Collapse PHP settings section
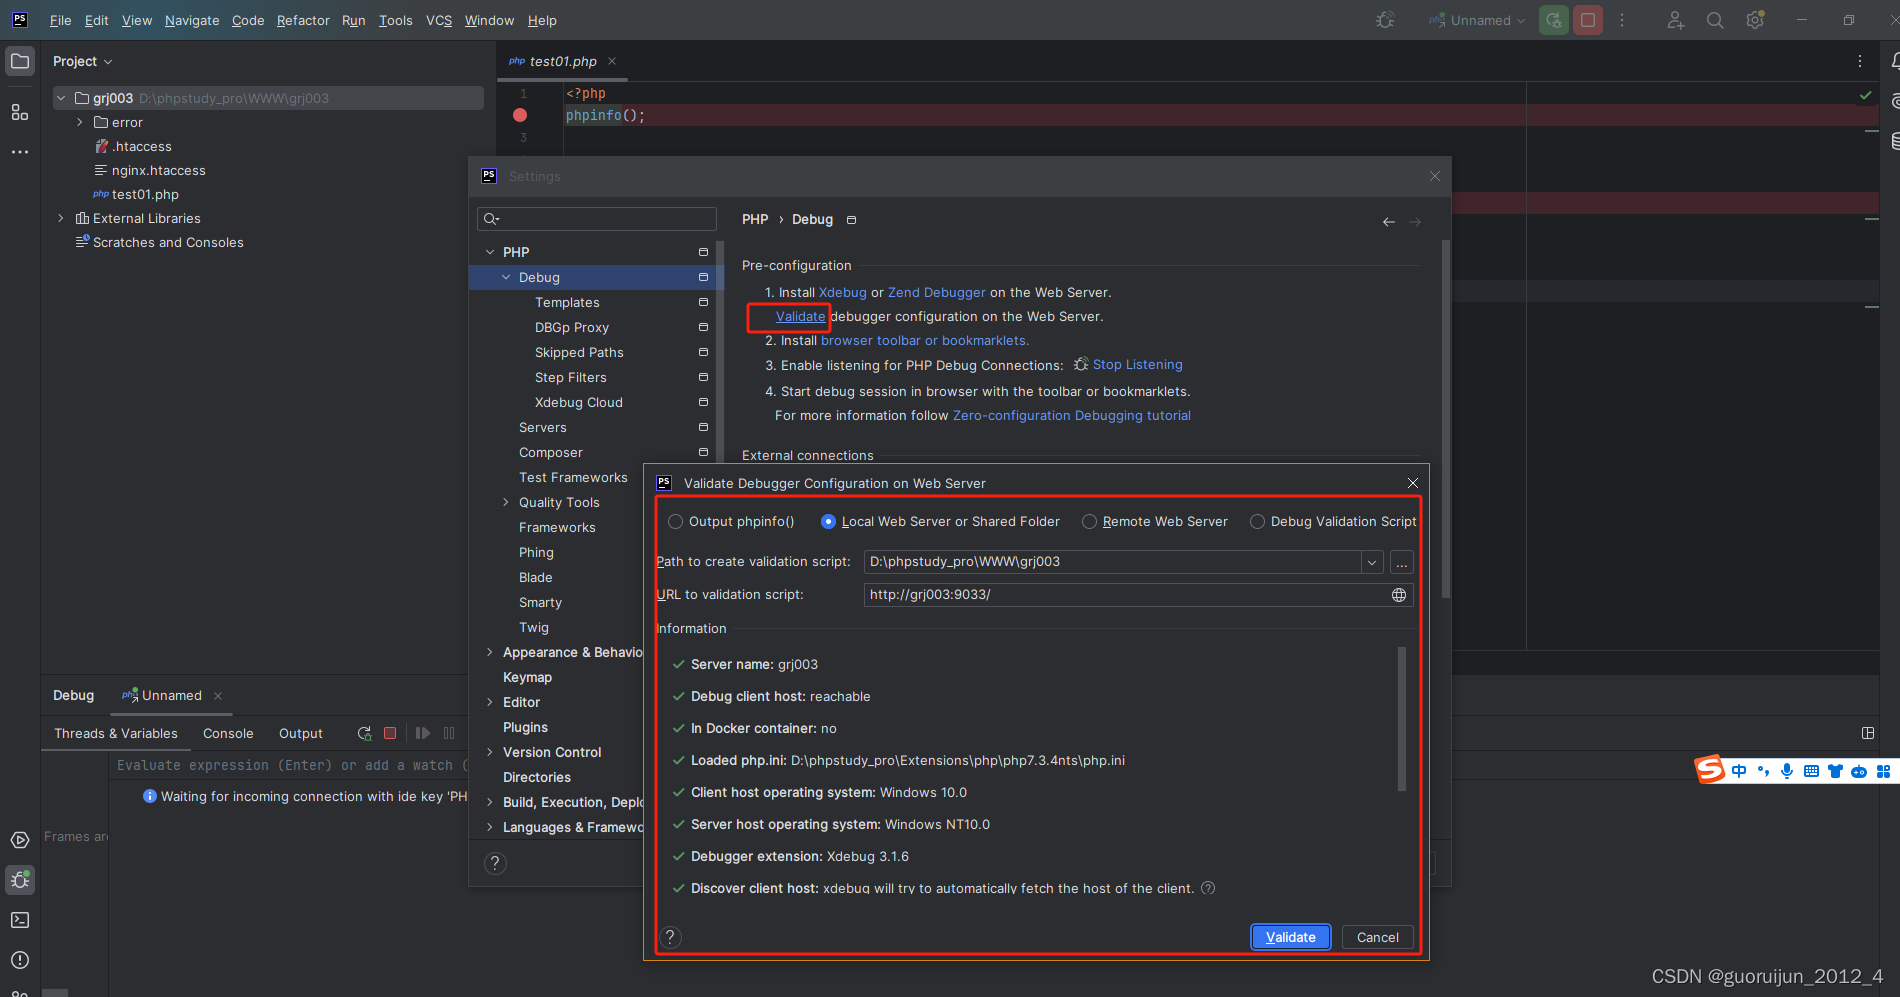 (x=490, y=252)
